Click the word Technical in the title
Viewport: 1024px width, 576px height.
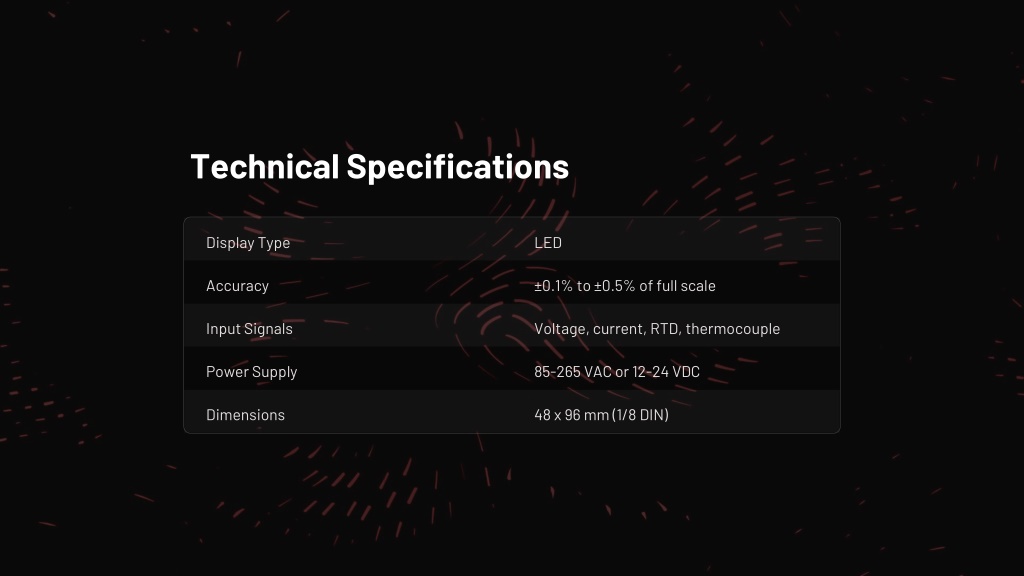click(x=264, y=167)
